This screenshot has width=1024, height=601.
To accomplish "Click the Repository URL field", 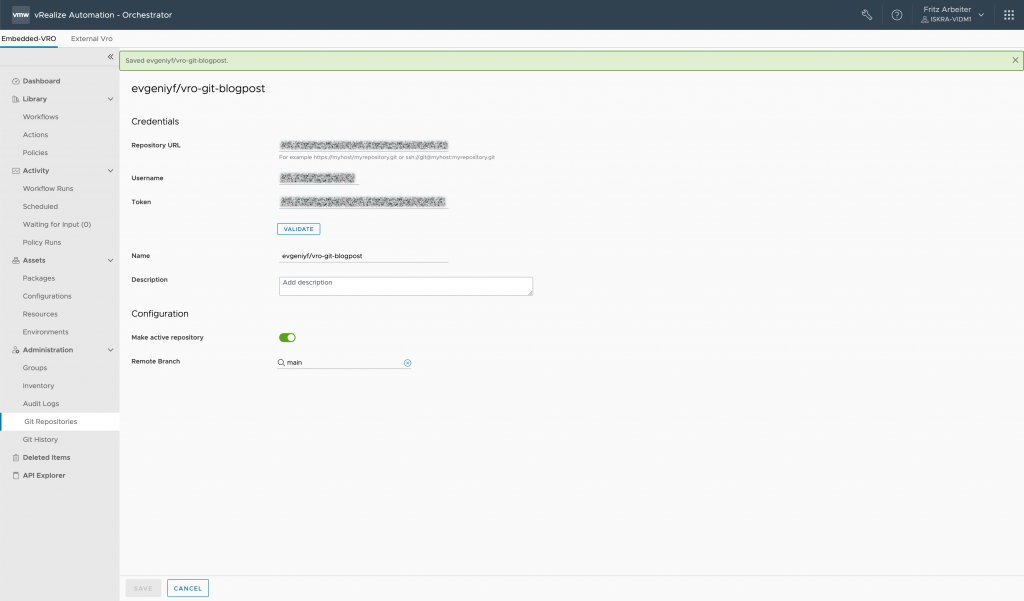I will point(364,145).
